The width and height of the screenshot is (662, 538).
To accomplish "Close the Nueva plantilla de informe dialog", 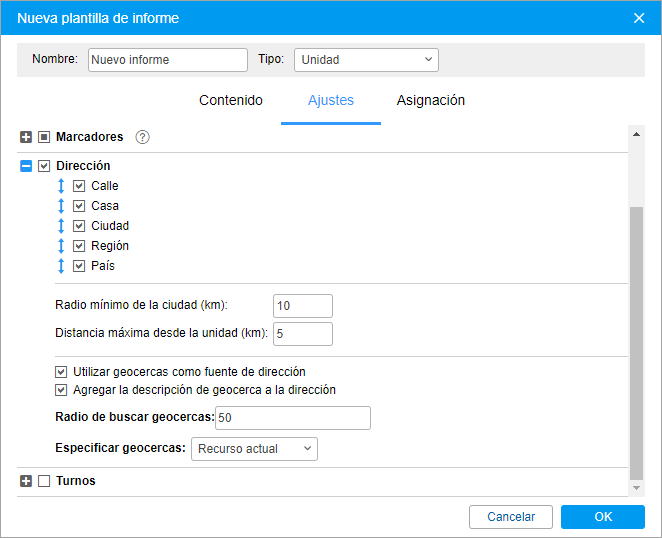I will [640, 17].
